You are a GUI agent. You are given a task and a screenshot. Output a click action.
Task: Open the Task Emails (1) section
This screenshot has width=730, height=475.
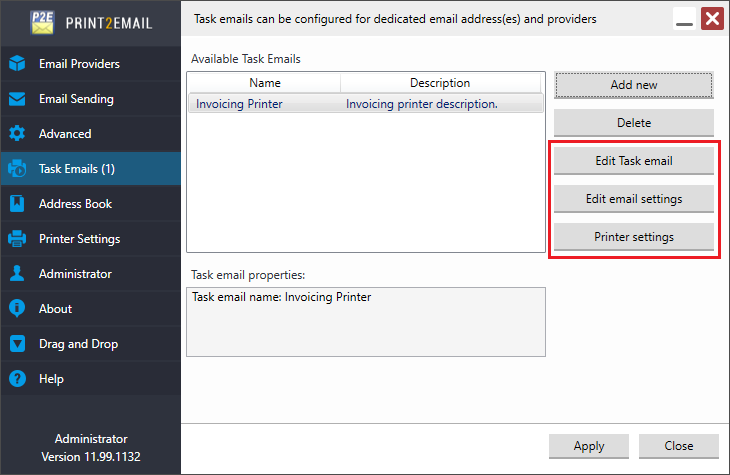coord(91,169)
